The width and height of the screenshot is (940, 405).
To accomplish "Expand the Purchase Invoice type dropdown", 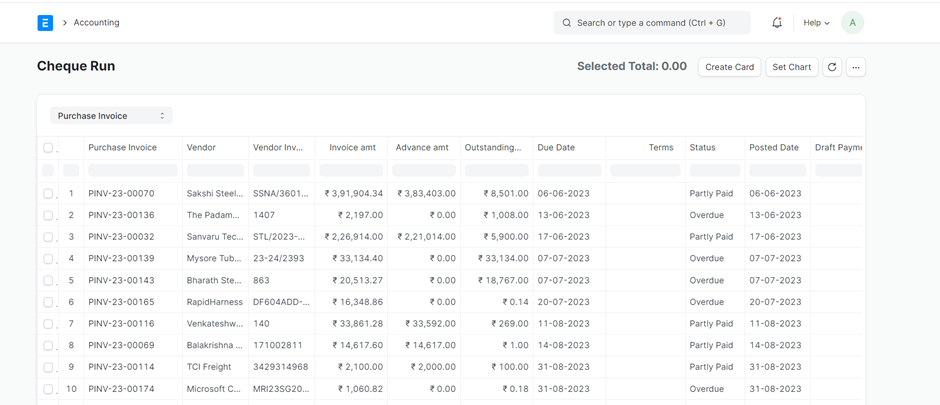I will click(x=111, y=116).
